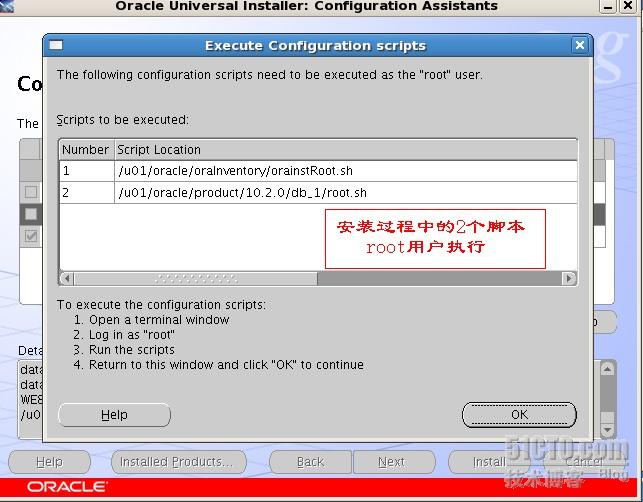Click the Script Location column header
The height and width of the screenshot is (502, 643).
[346, 150]
